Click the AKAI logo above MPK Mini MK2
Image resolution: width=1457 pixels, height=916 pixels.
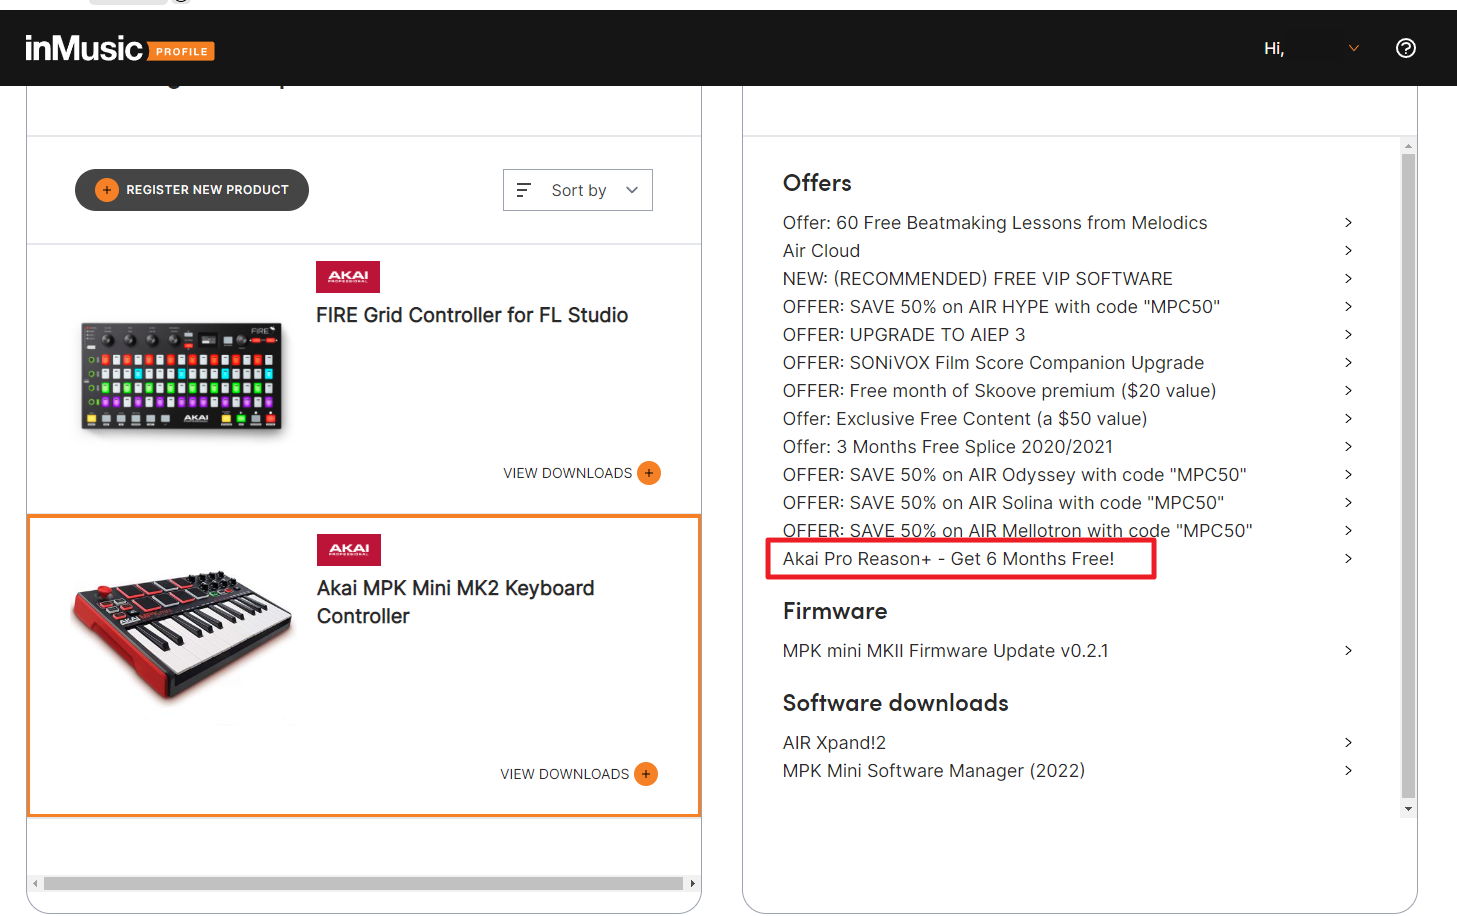(349, 550)
